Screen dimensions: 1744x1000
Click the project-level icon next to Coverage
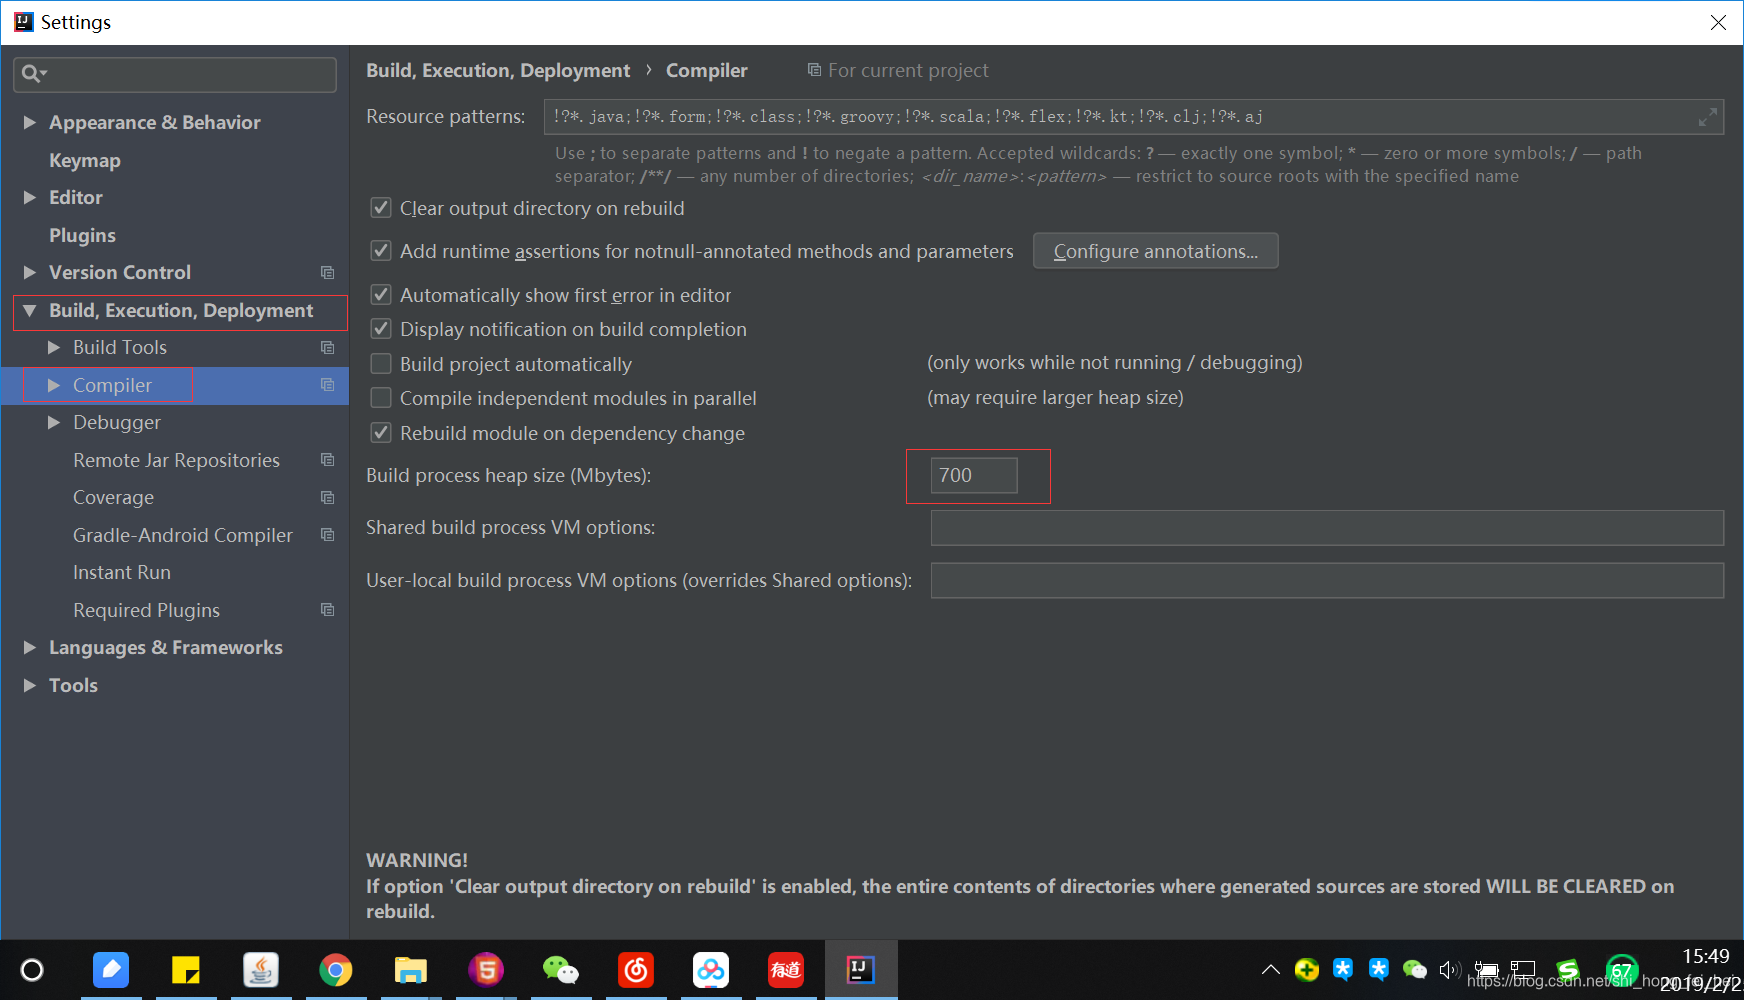click(326, 497)
